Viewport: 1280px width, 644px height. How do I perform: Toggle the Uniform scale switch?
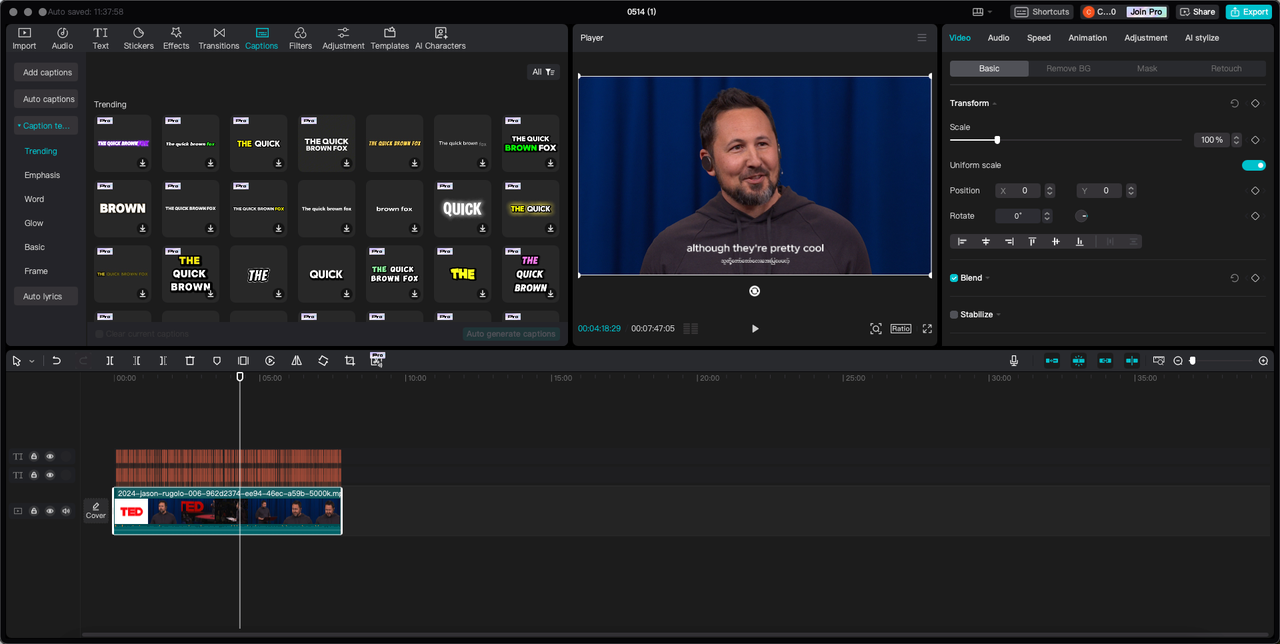[1254, 165]
